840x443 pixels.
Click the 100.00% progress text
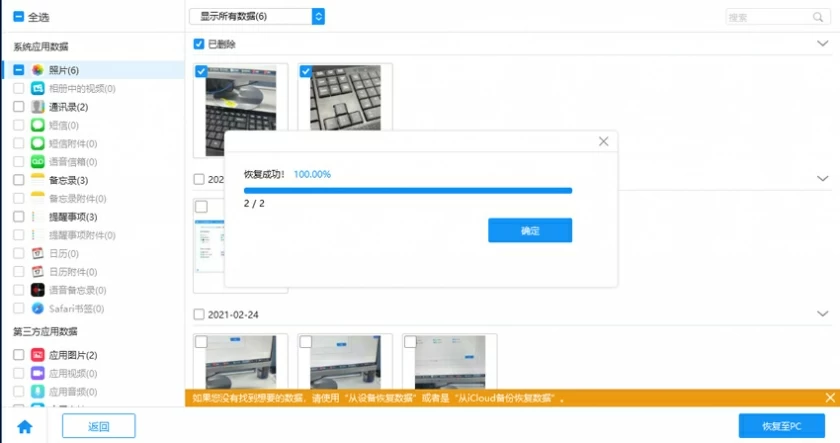click(x=312, y=174)
